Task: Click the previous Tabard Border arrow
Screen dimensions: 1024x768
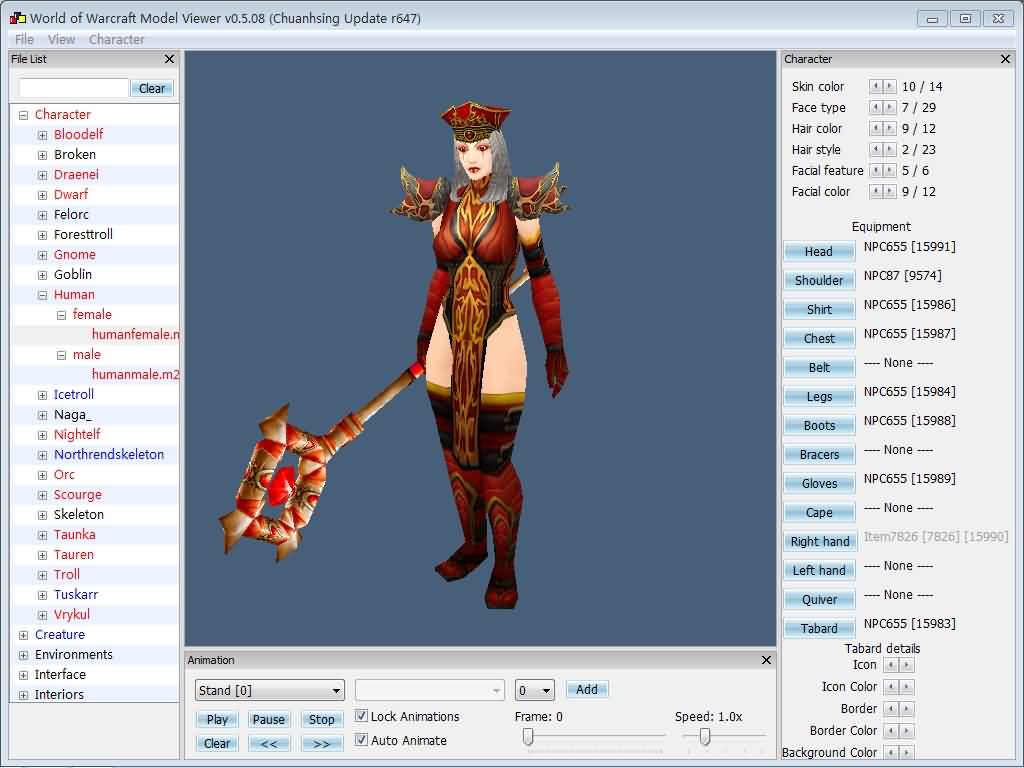Action: [x=891, y=709]
